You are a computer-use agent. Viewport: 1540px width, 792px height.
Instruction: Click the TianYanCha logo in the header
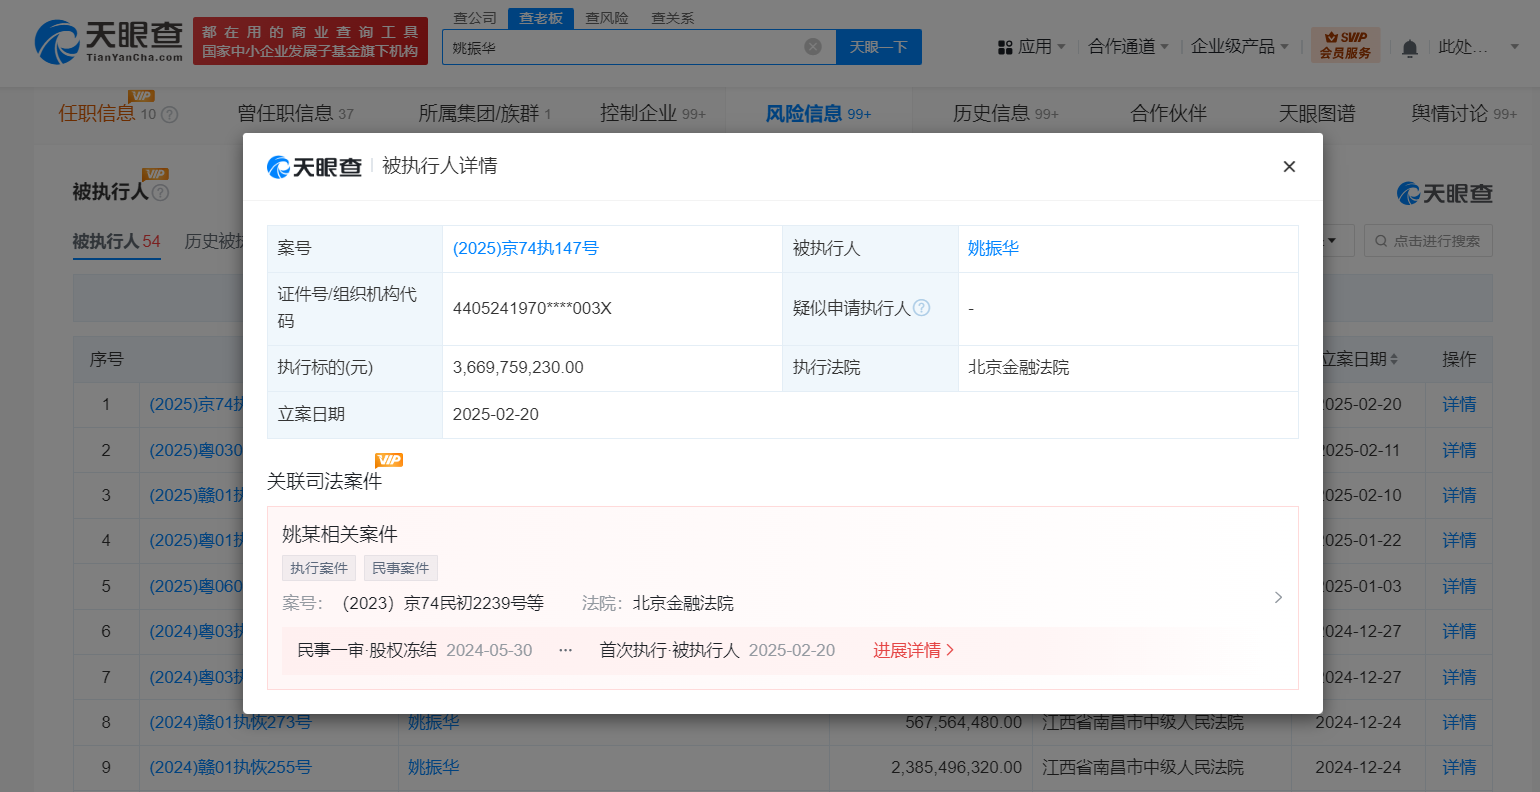point(108,42)
